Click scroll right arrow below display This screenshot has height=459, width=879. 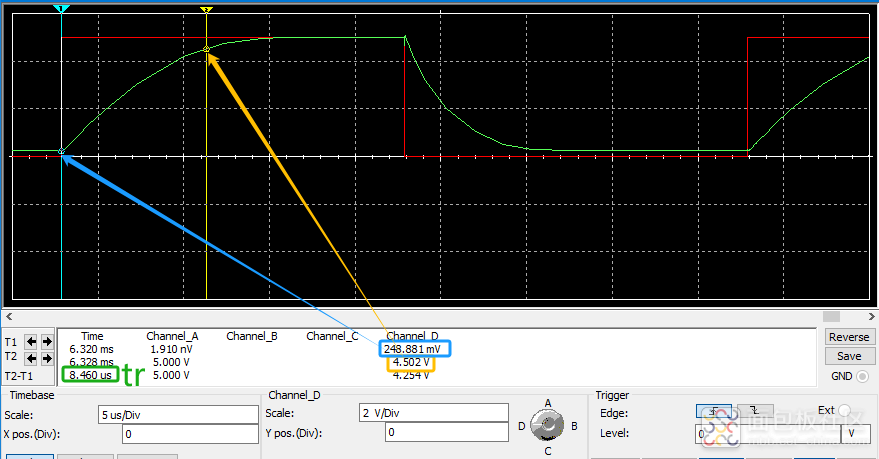[x=871, y=317]
